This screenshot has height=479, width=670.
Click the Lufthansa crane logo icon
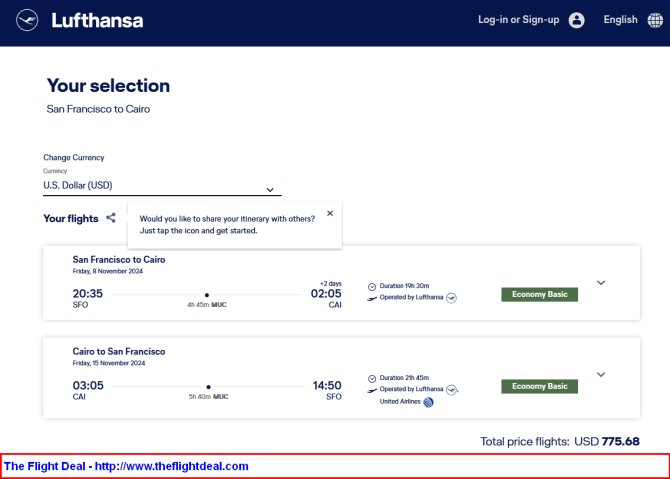coord(27,20)
